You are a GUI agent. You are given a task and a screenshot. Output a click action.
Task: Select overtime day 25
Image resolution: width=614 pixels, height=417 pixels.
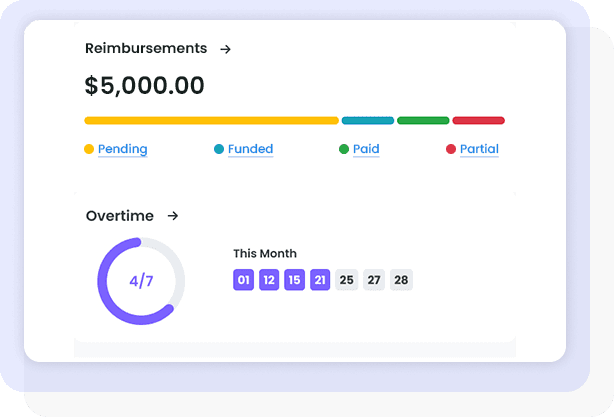347,280
